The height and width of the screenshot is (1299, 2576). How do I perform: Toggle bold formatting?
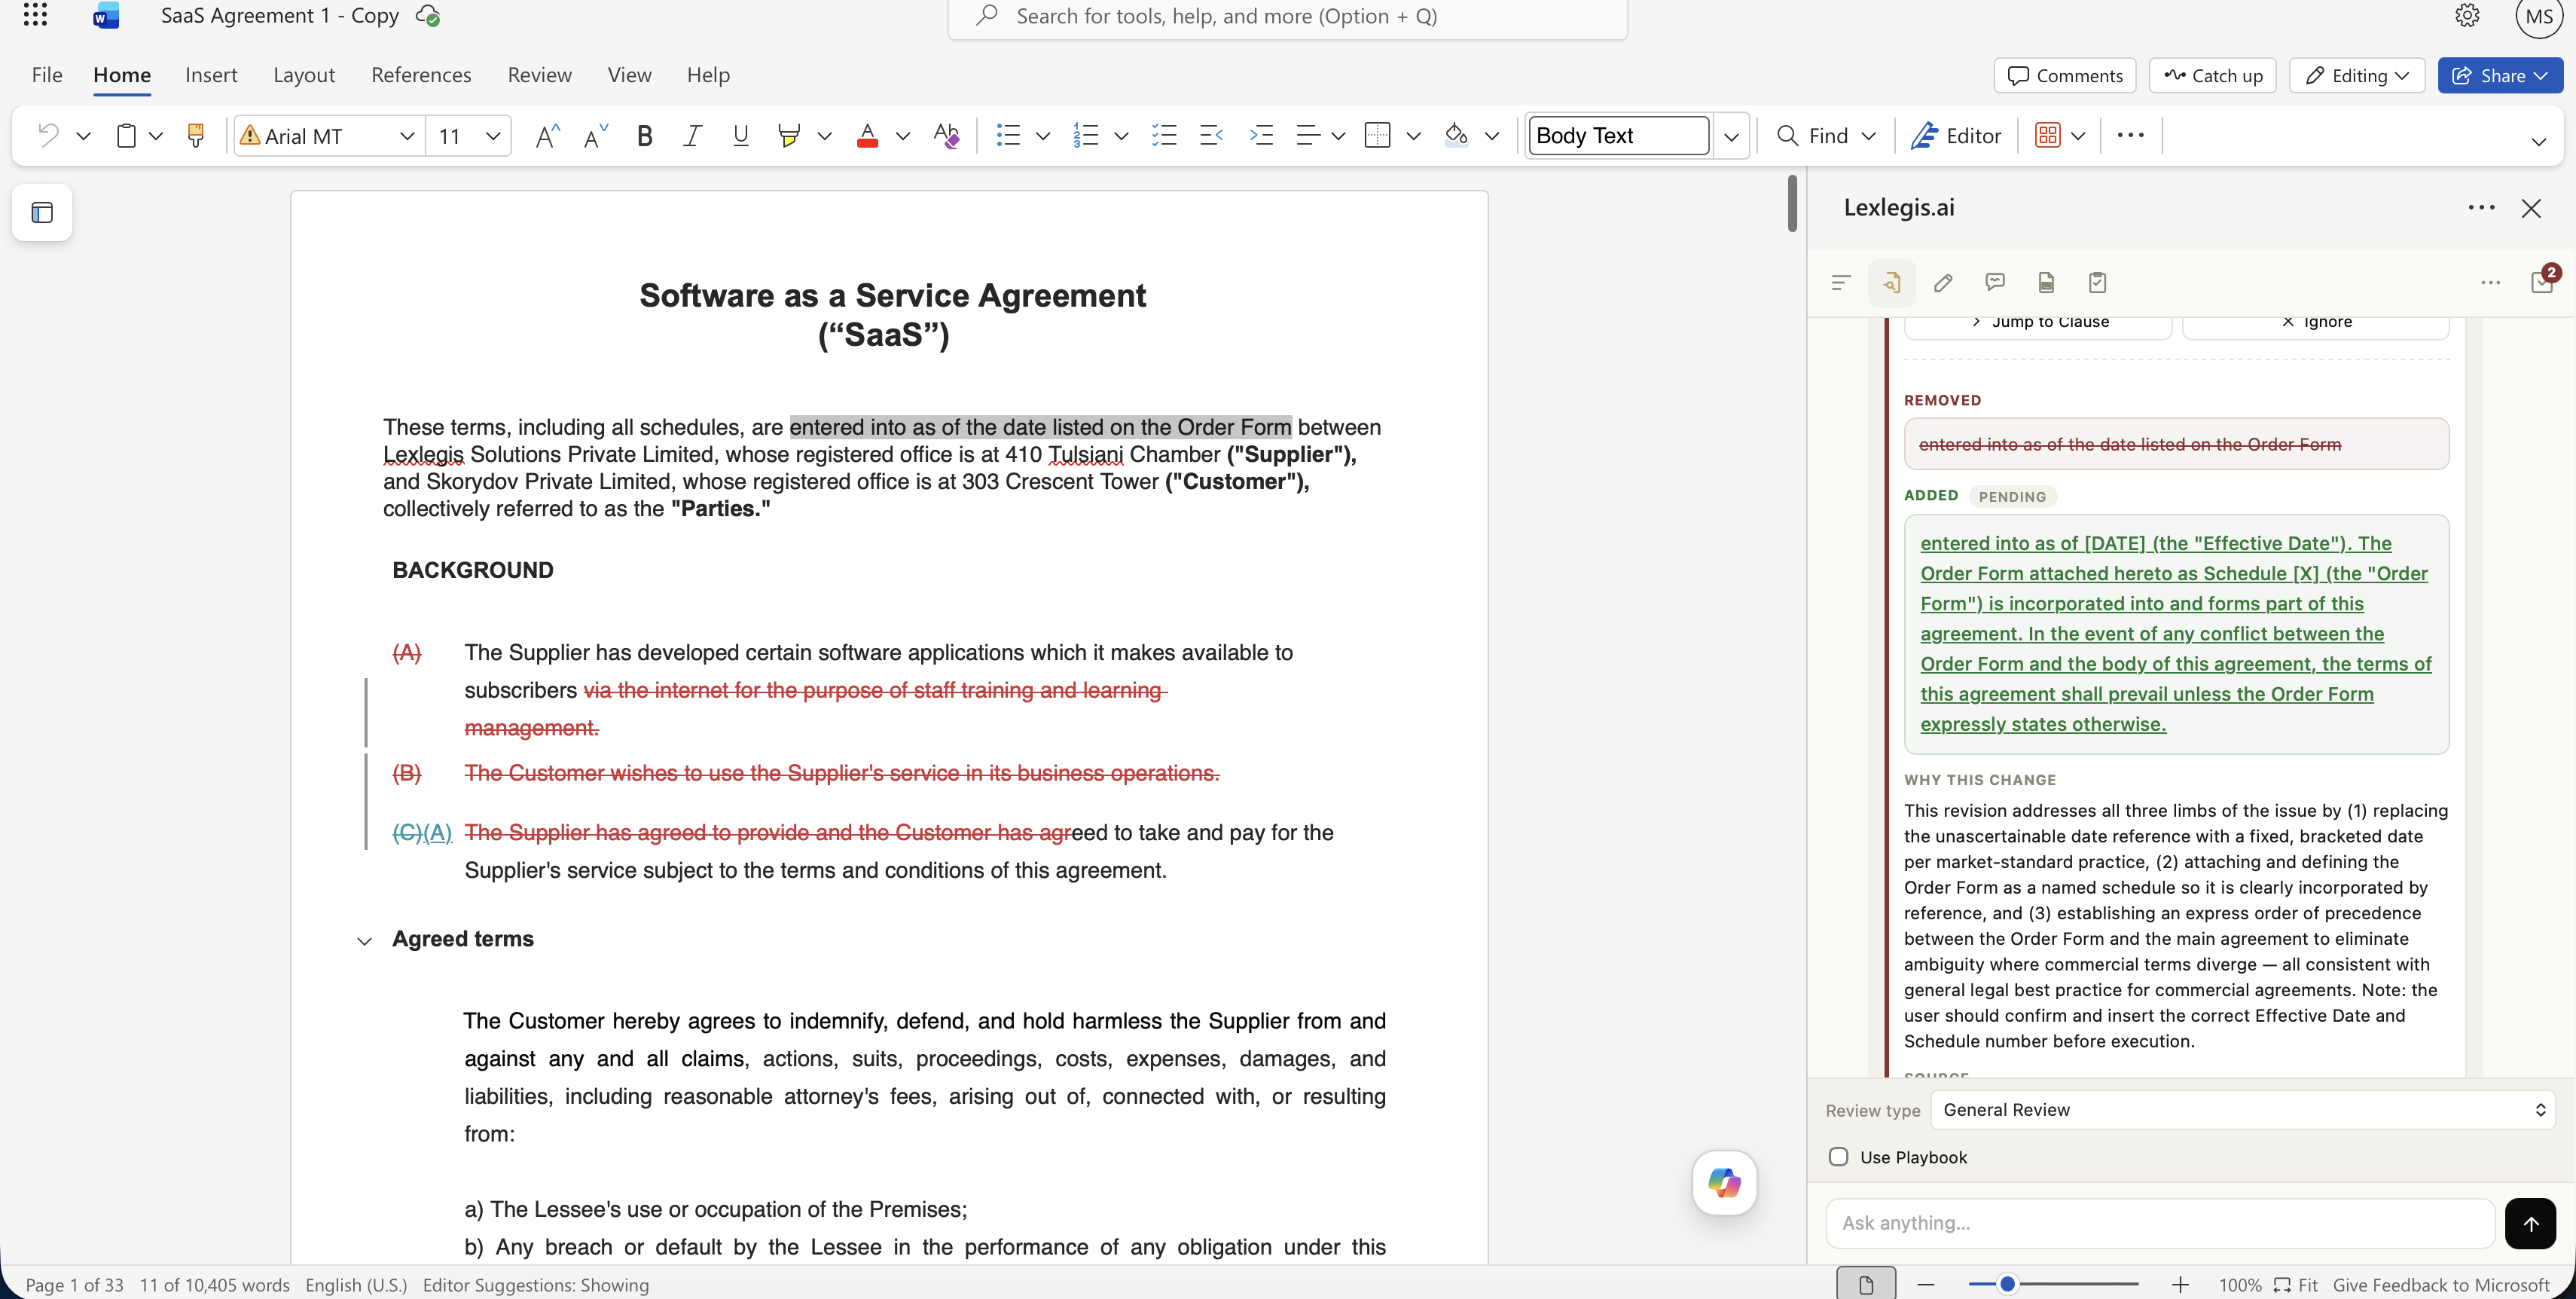tap(645, 135)
